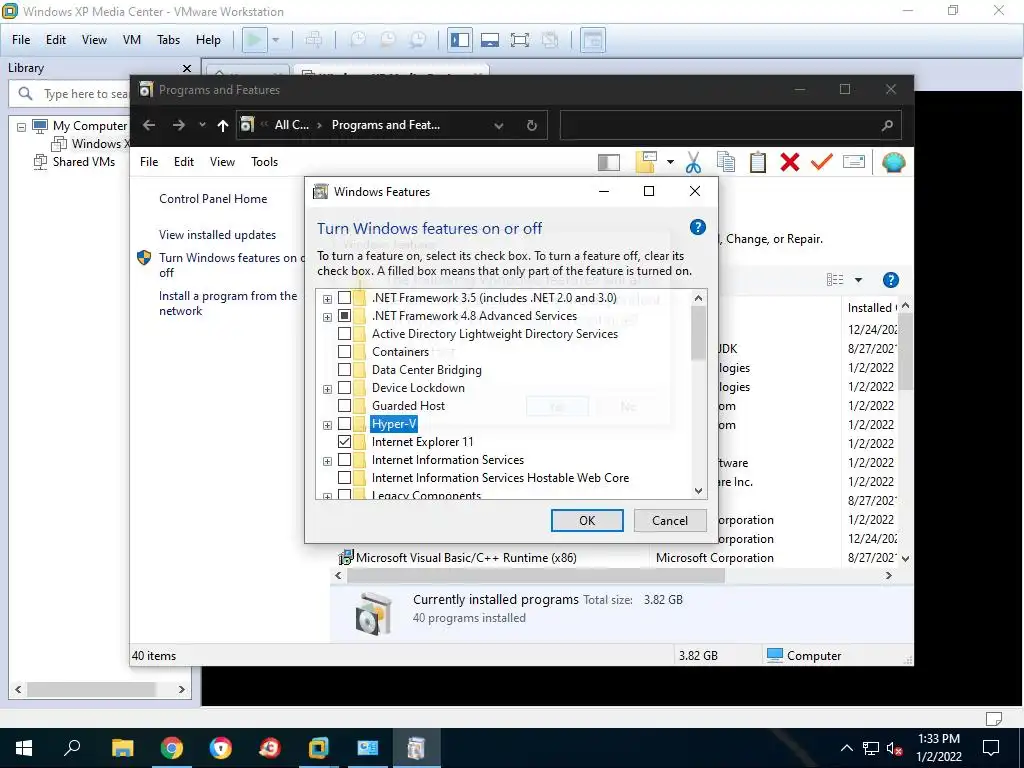Click the Up one level arrow
This screenshot has height=768, width=1024.
coord(223,125)
